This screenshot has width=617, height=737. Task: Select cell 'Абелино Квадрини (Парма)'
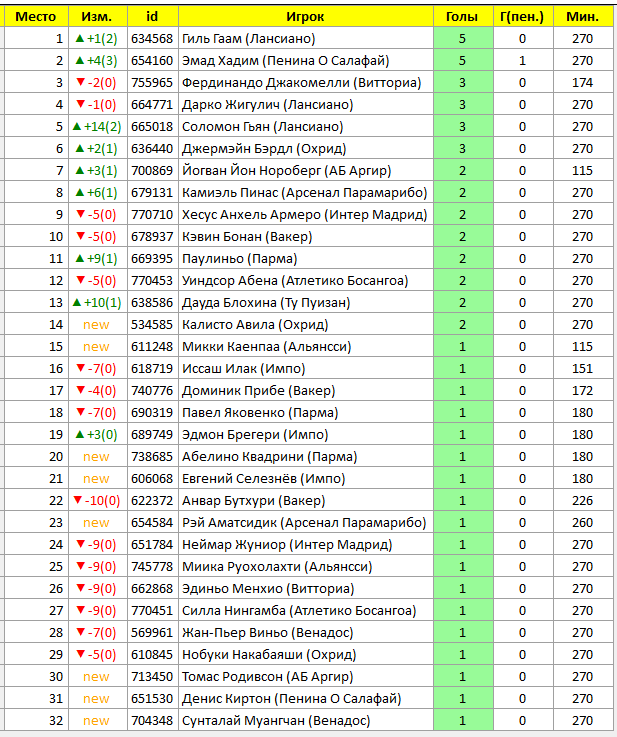click(305, 457)
